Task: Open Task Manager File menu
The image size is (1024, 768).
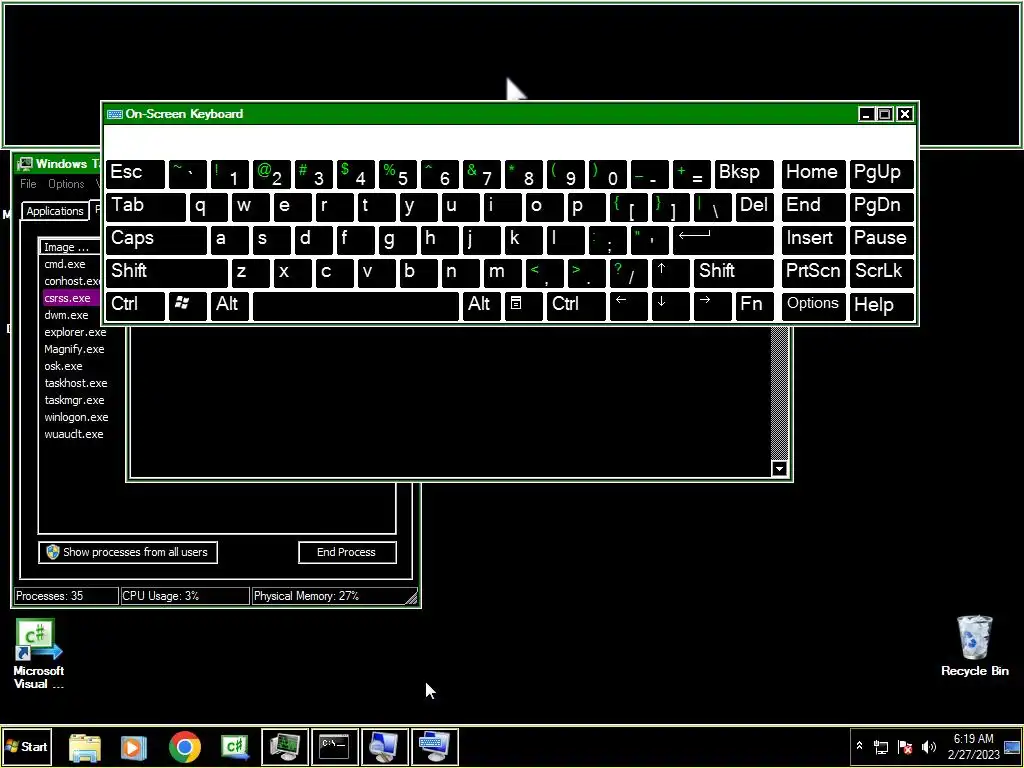Action: (x=28, y=184)
